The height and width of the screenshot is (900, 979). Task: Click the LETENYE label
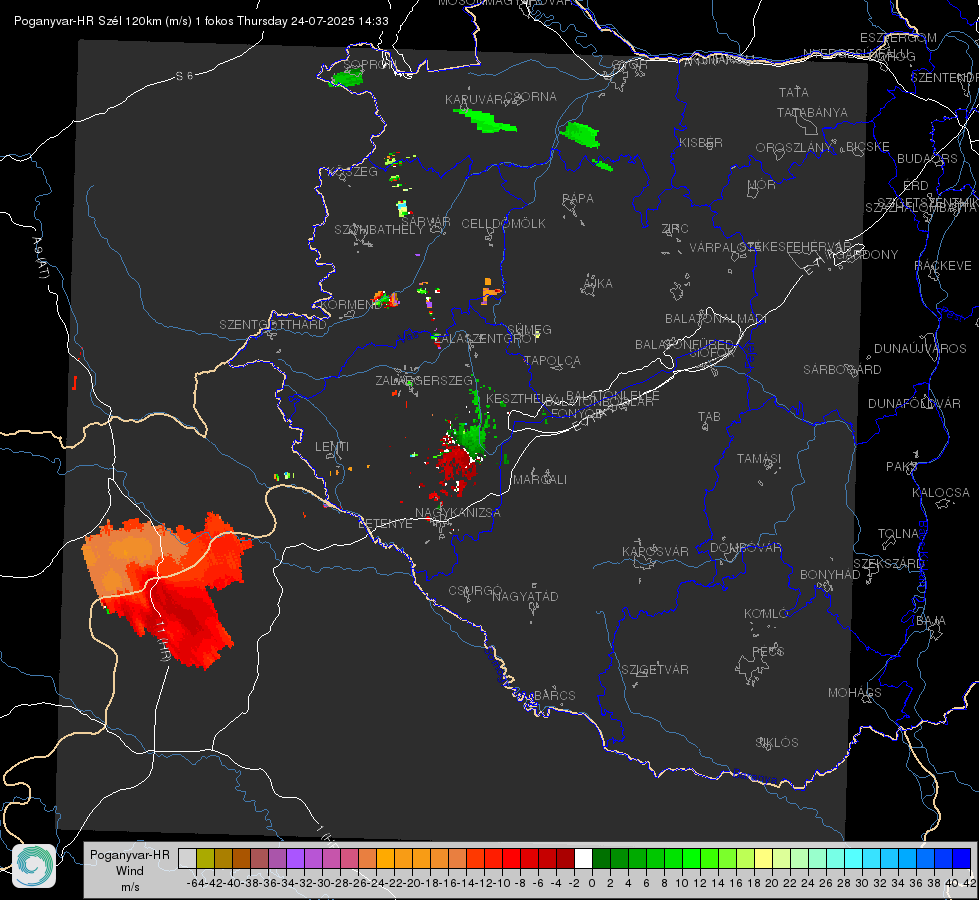coord(385,524)
